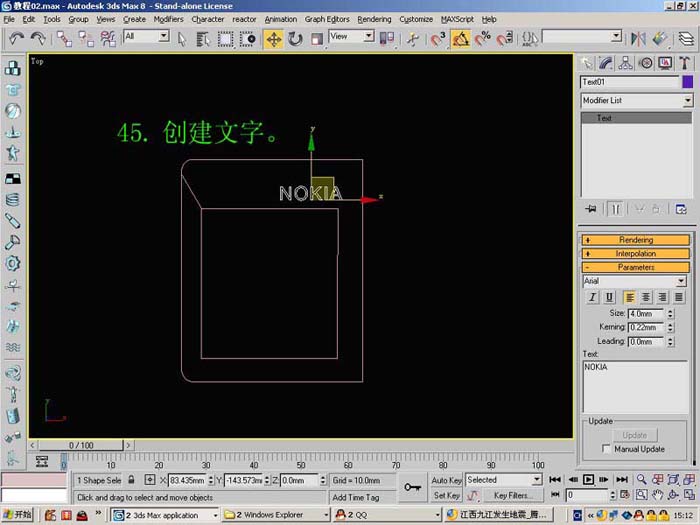Select the Select and Link tool
The image size is (700, 525).
(64, 39)
